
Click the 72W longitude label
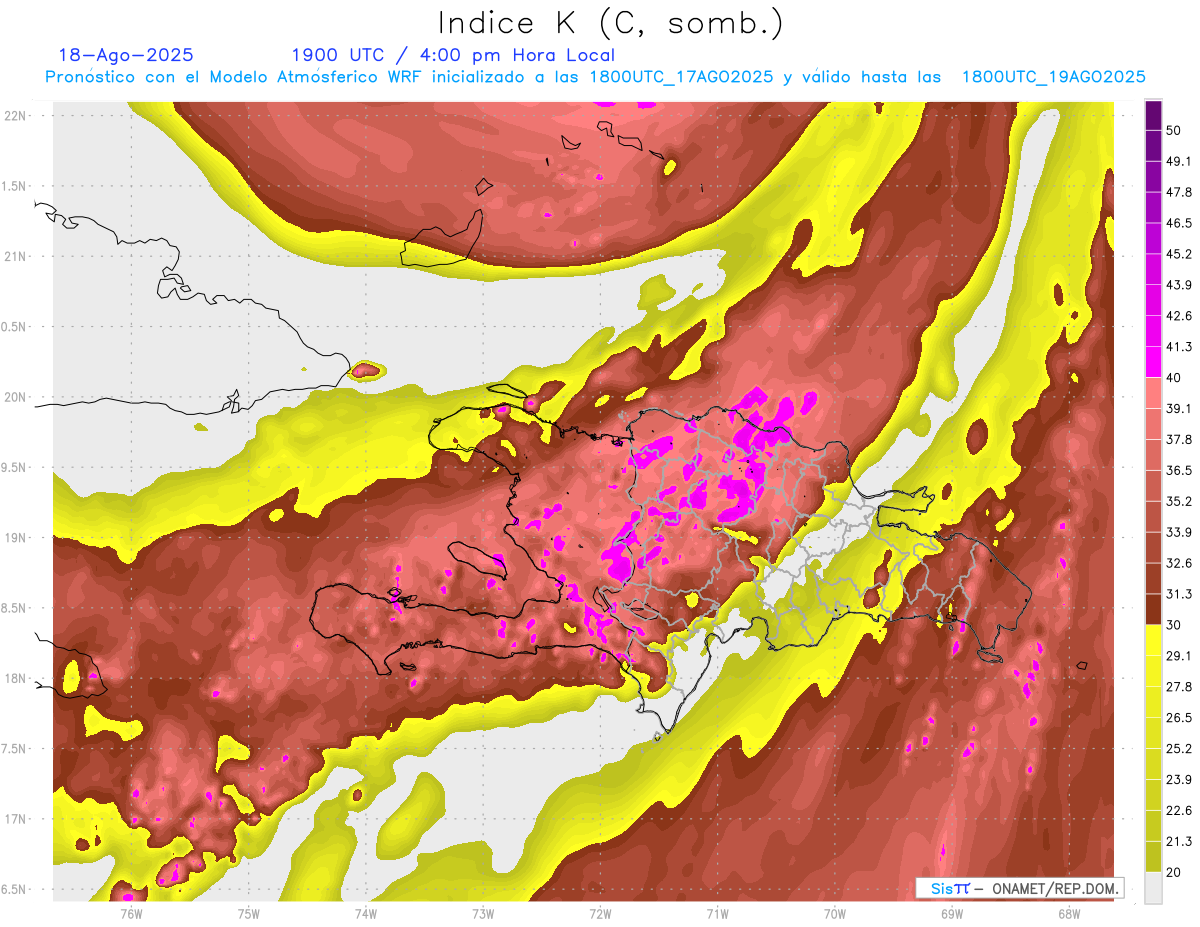[x=600, y=913]
